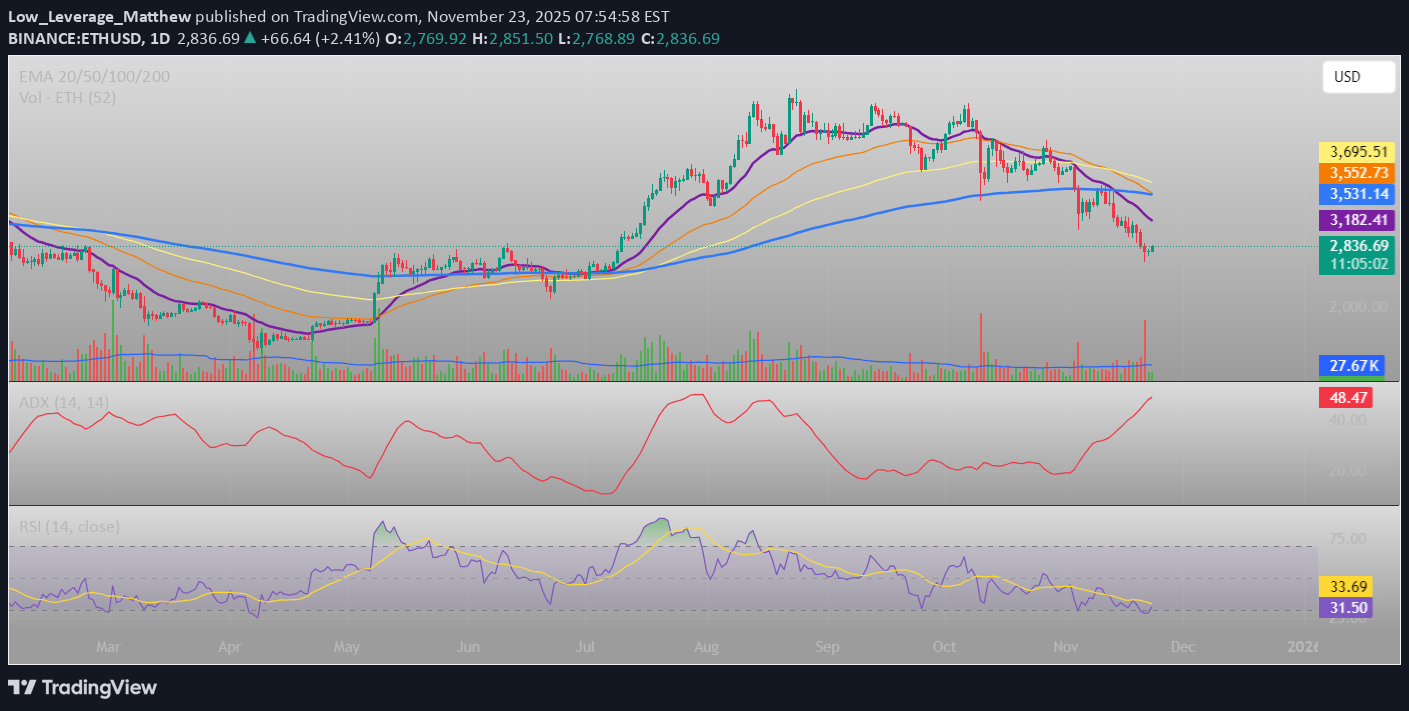Click the 27.67K volume value label
Viewport: 1409px width, 711px height.
pos(1352,365)
